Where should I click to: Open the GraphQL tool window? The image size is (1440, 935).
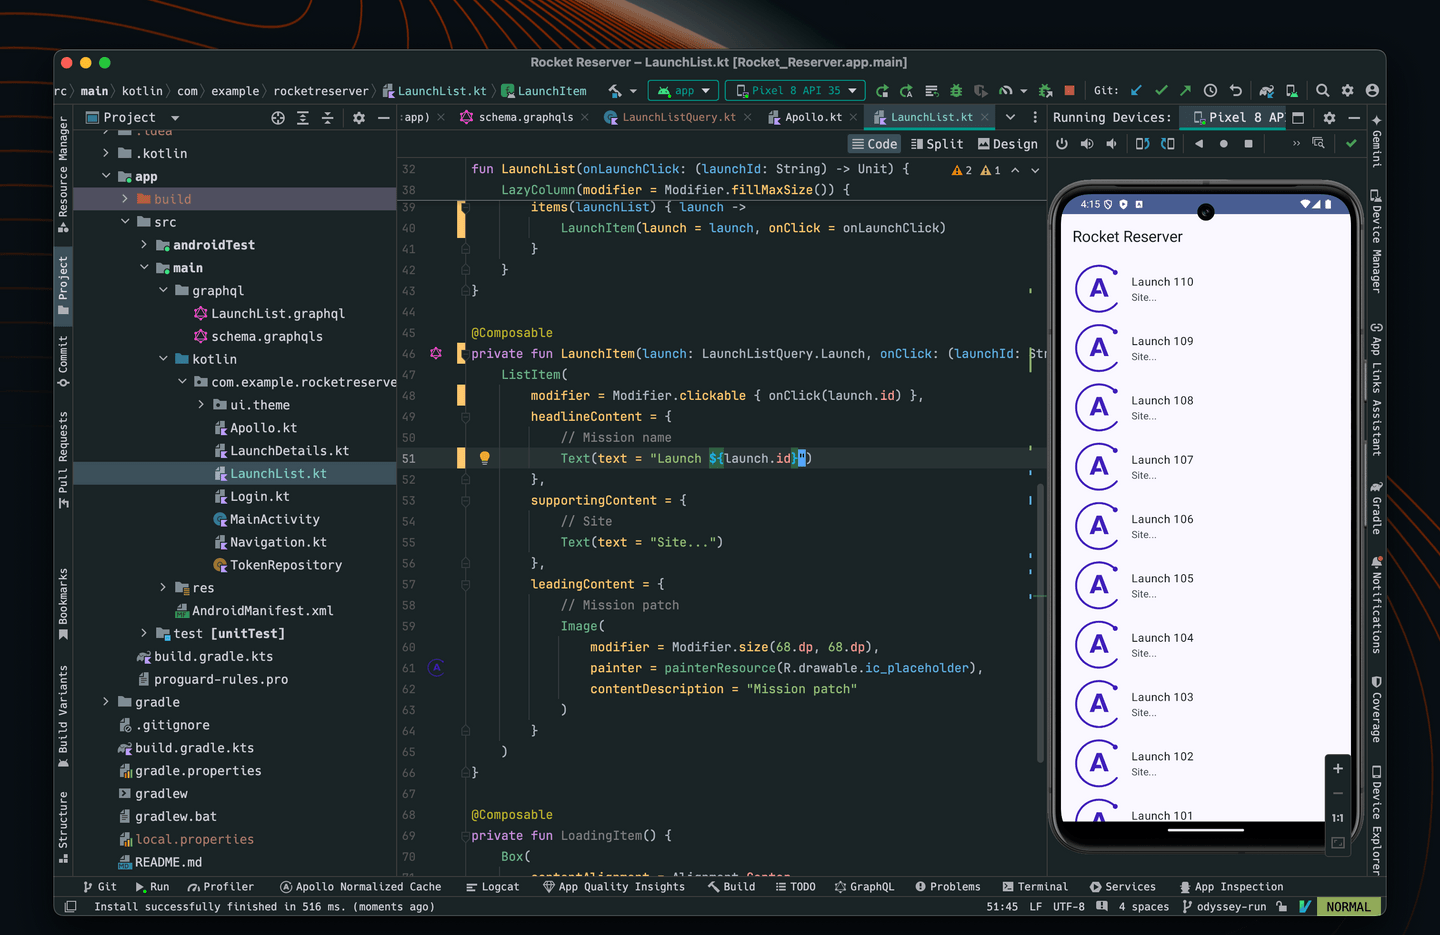coord(864,886)
